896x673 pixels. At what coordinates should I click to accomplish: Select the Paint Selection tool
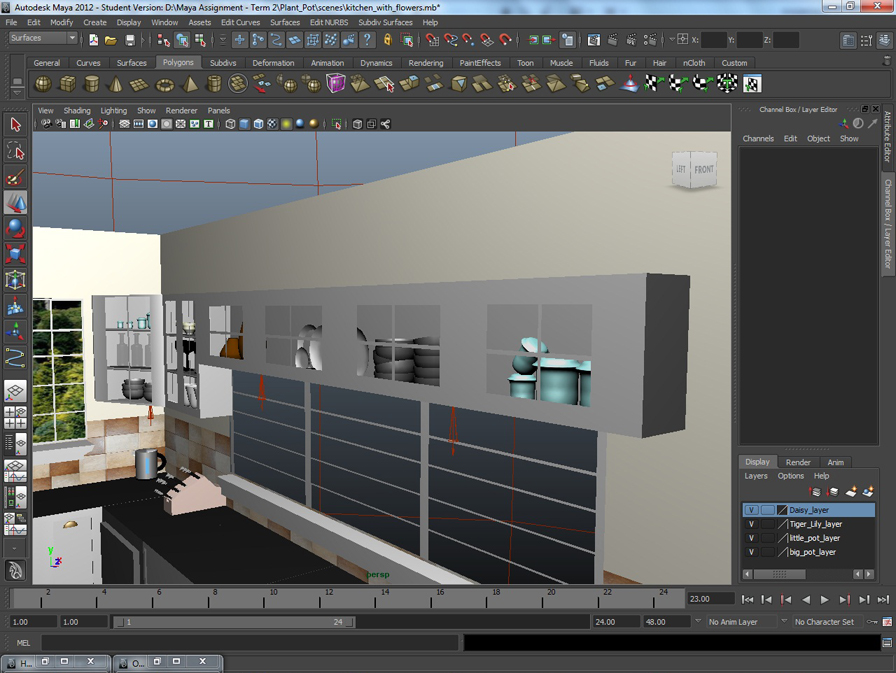pos(15,174)
